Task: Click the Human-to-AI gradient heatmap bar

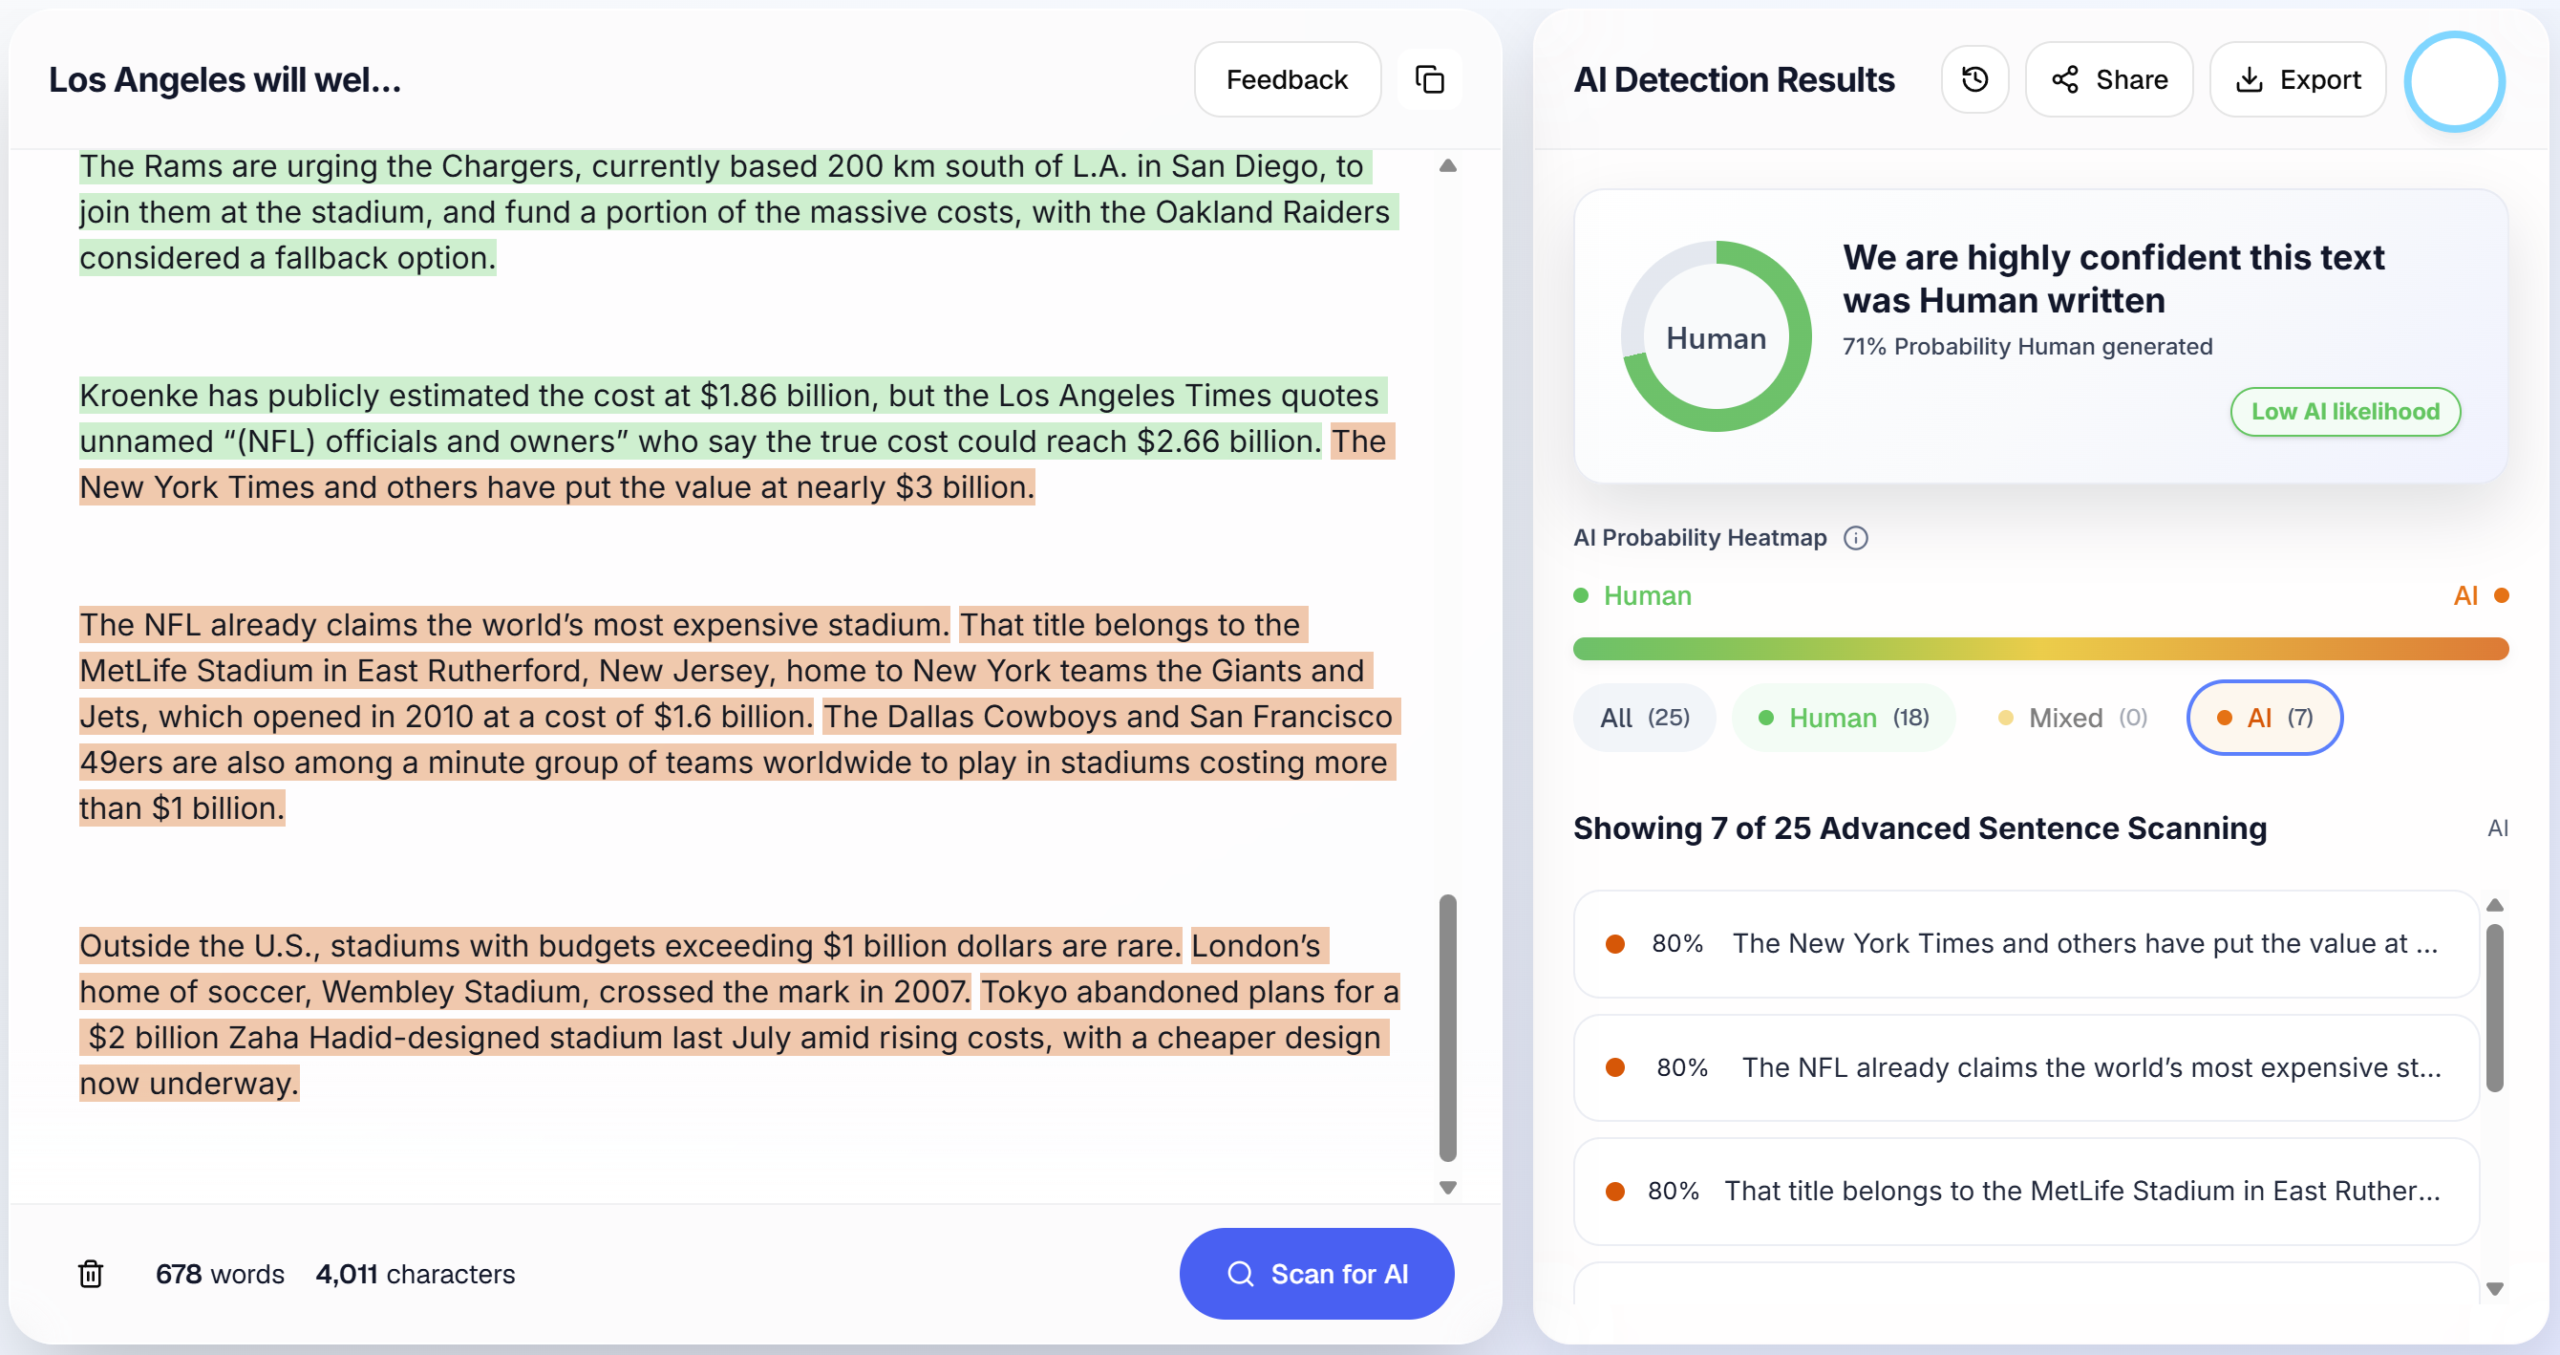Action: coord(2040,649)
